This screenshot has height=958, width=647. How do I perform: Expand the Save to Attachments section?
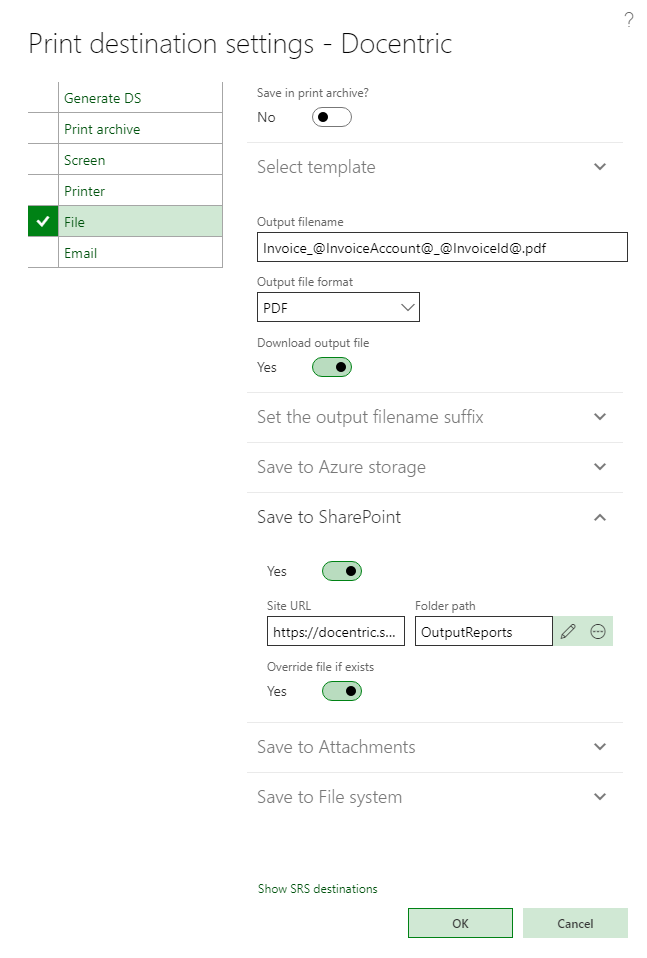point(600,747)
